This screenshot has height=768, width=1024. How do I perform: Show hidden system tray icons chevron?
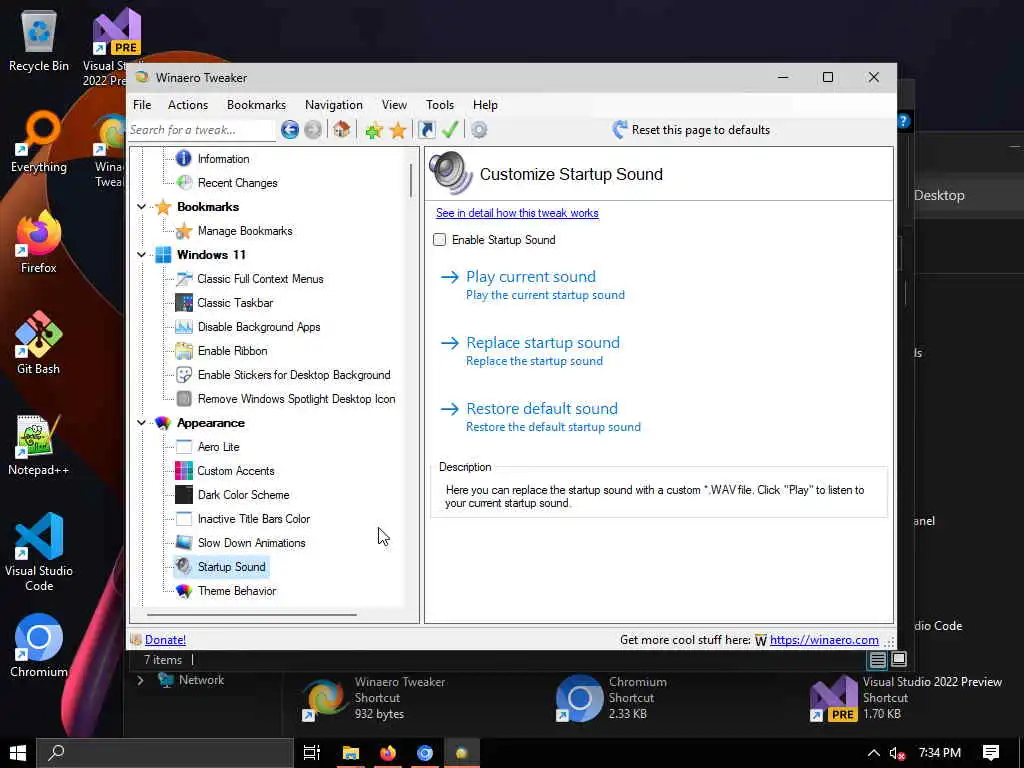[x=873, y=753]
